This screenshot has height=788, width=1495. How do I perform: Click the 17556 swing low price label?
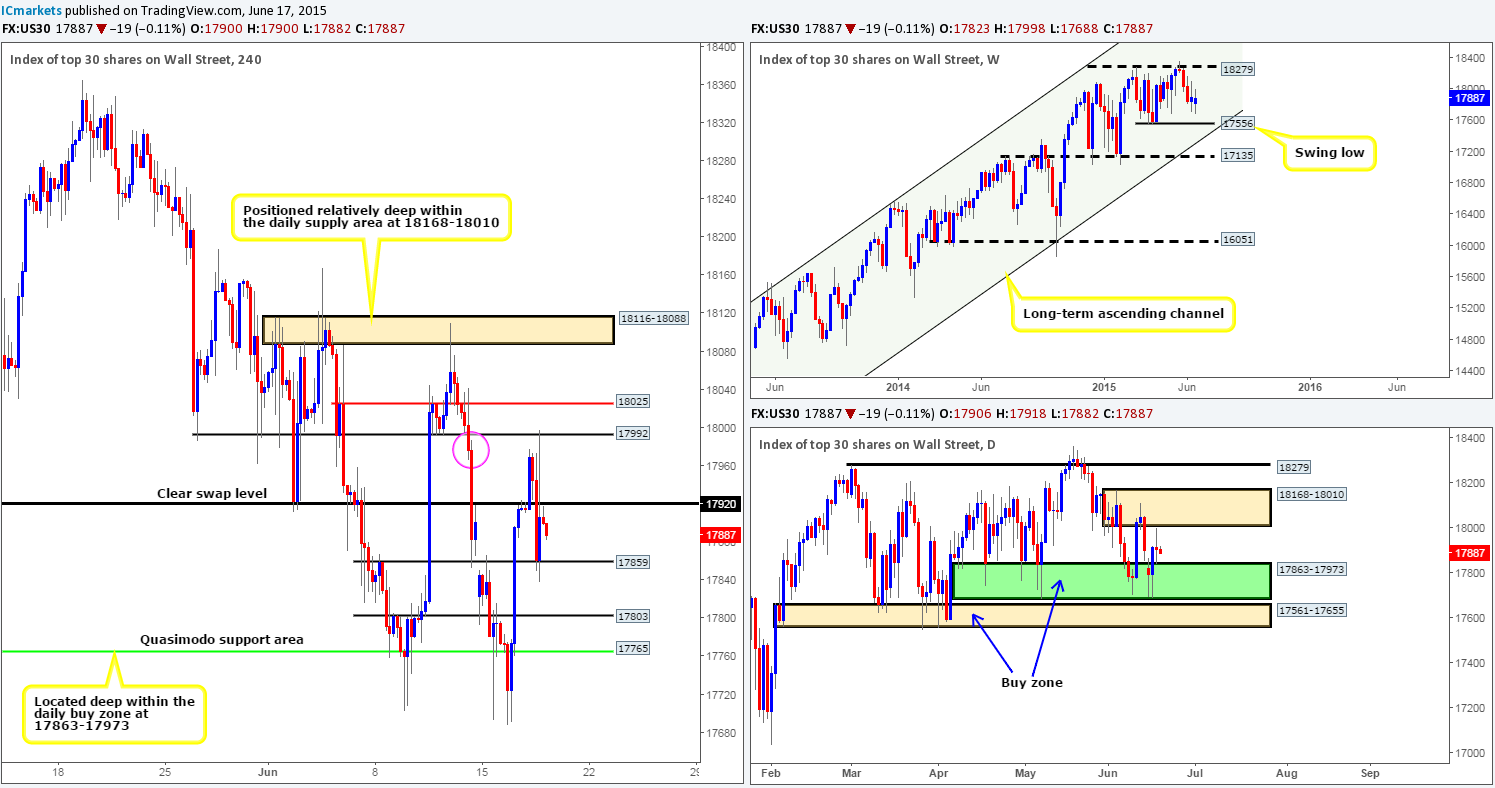(1237, 125)
